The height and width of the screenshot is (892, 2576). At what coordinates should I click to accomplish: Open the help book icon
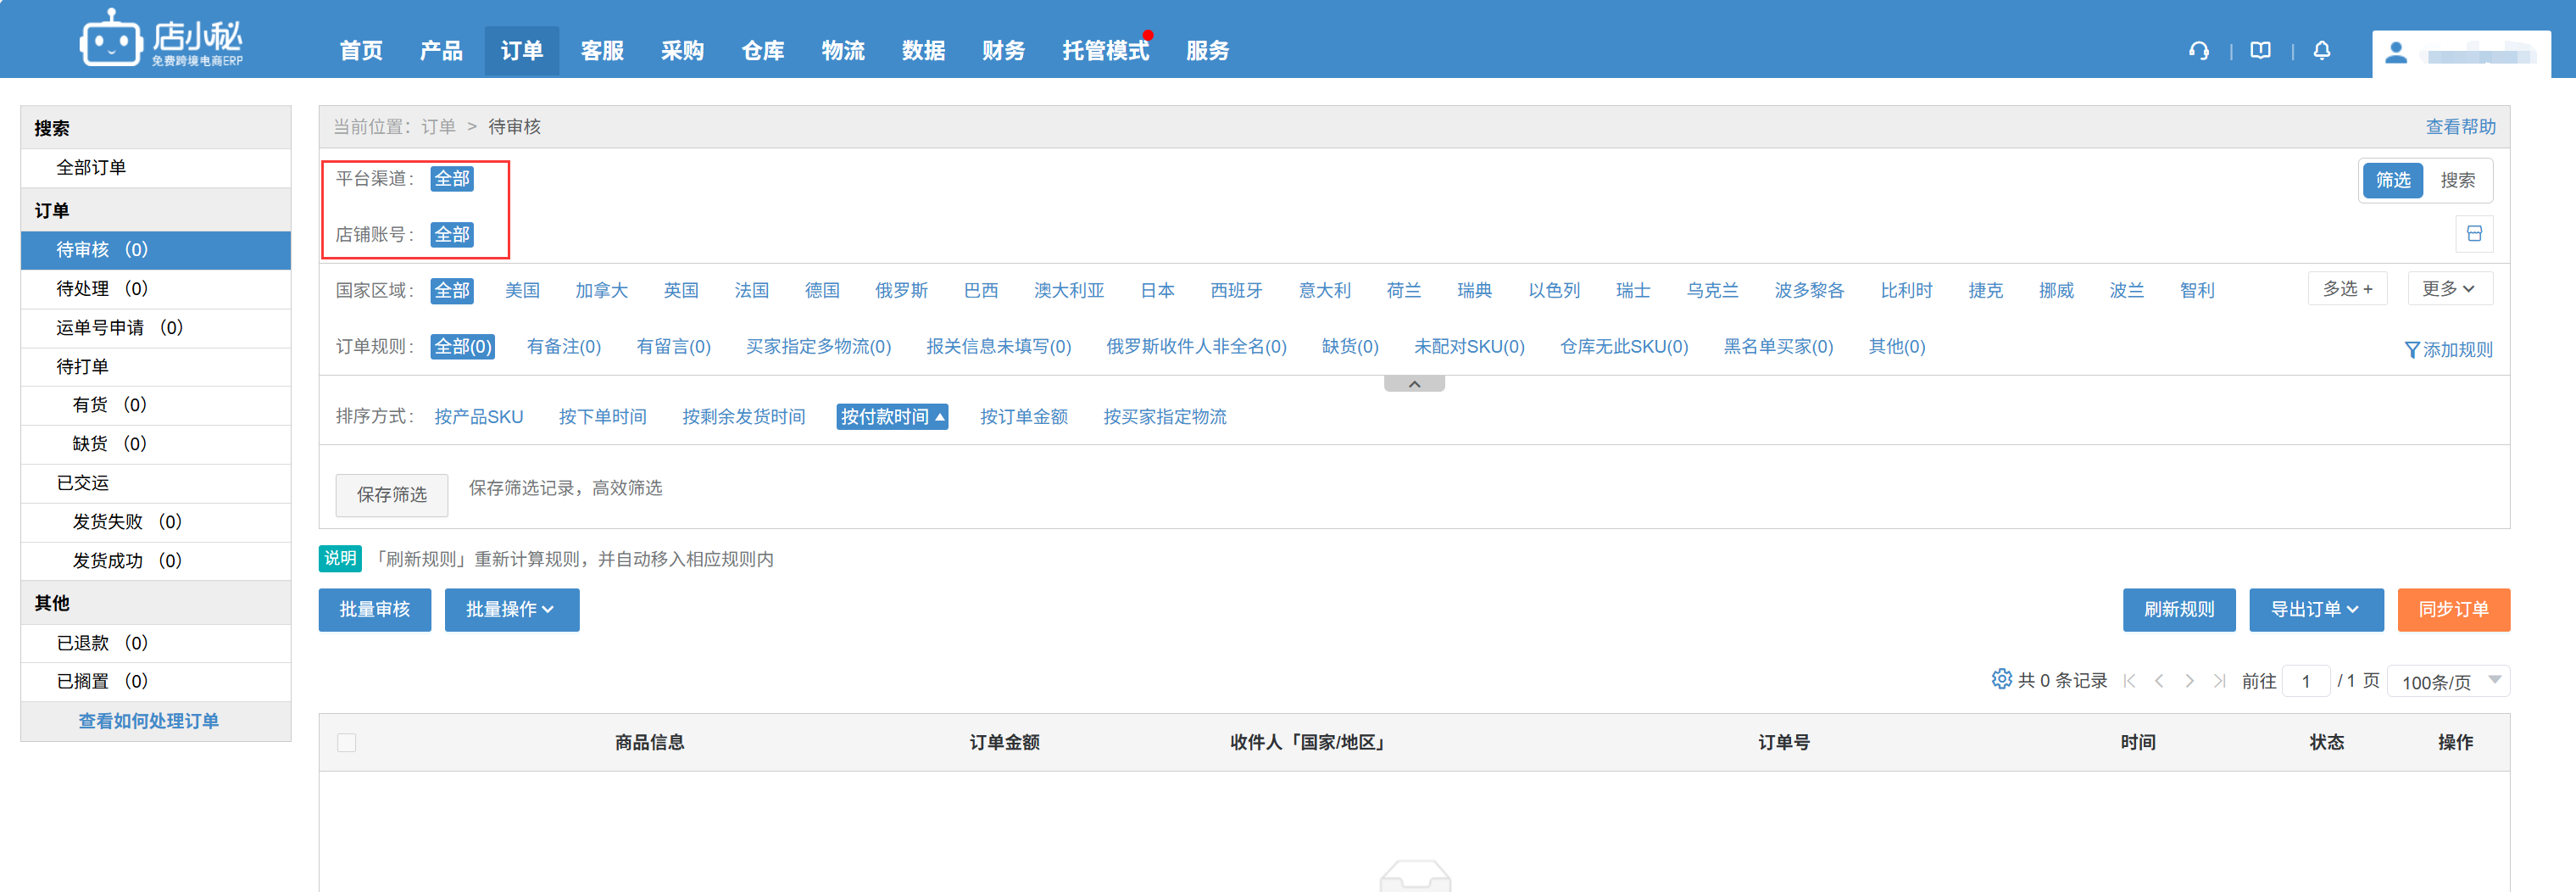tap(2260, 51)
